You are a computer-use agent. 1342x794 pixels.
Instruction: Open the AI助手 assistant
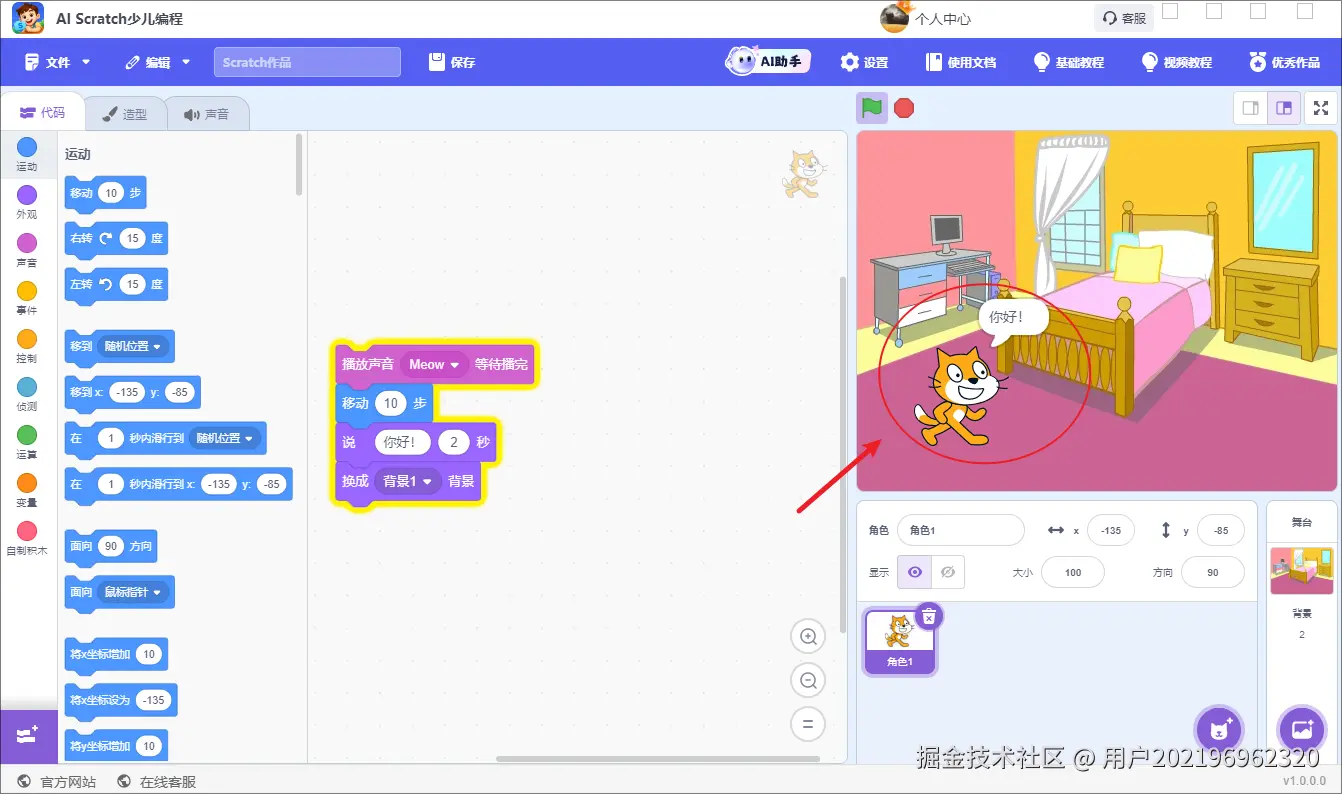click(767, 62)
